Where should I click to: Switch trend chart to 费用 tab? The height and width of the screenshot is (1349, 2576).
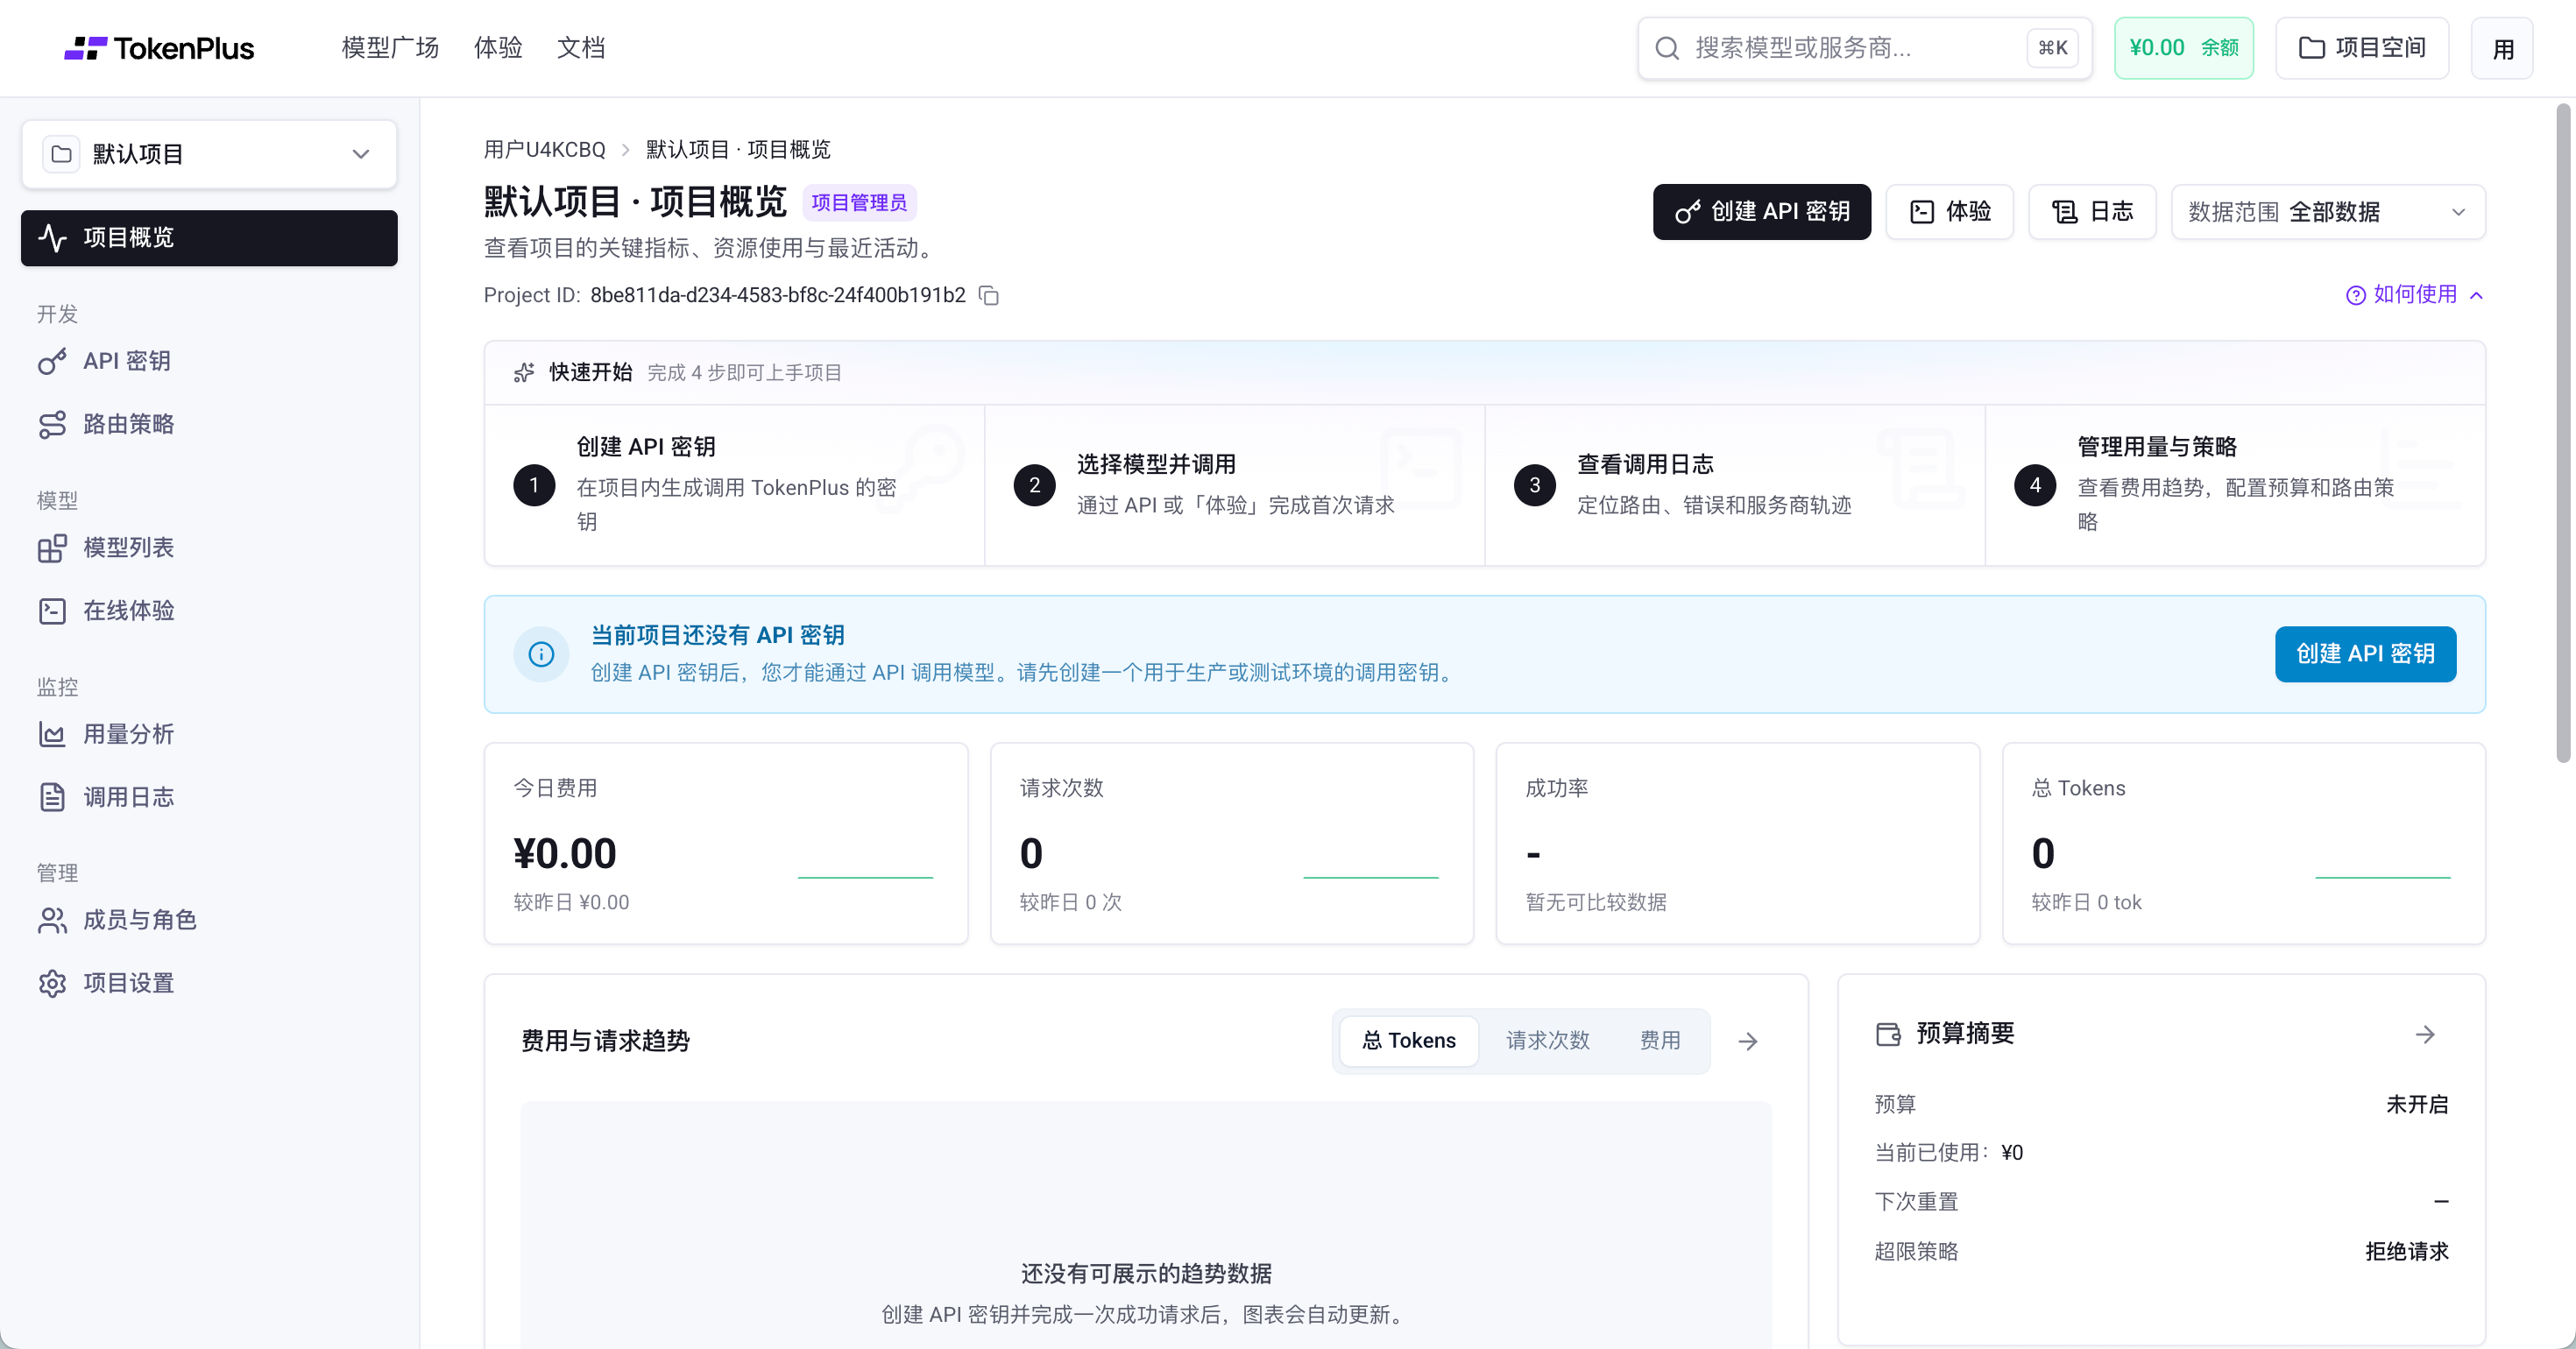[x=1660, y=1041]
